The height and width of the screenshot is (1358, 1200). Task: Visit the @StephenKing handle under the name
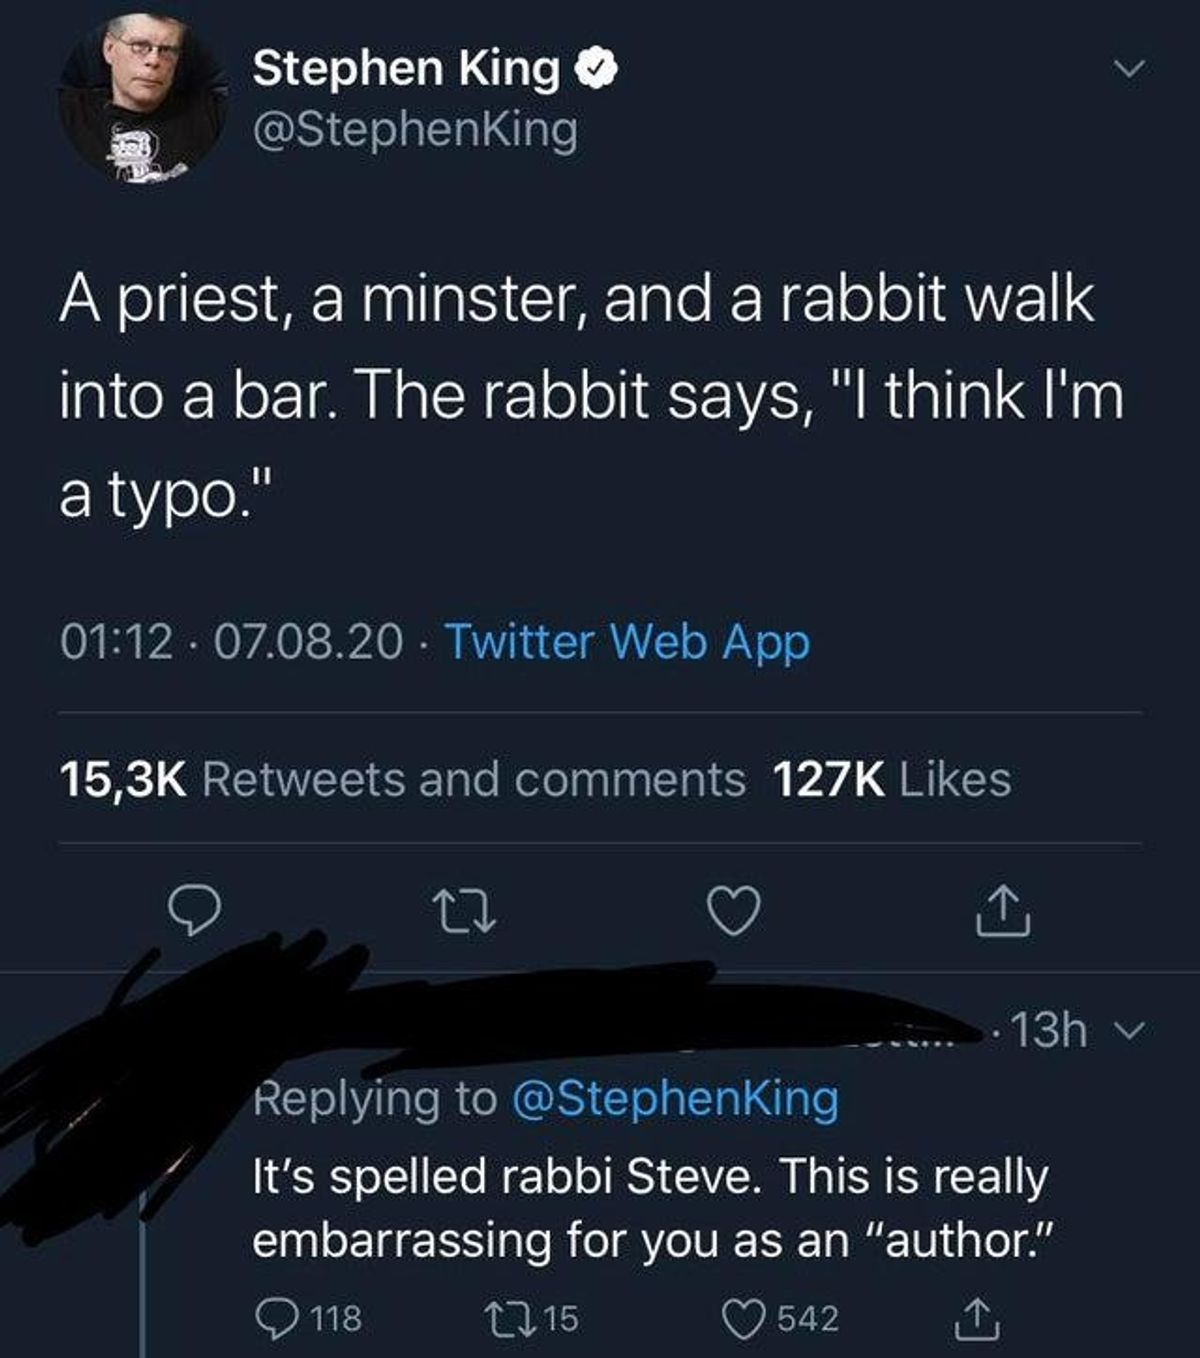click(416, 131)
